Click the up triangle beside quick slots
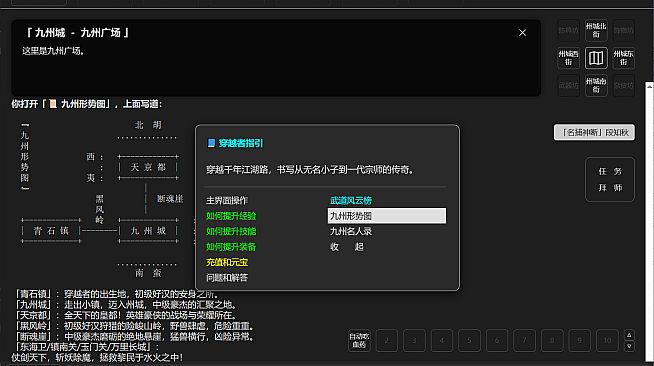 [x=629, y=335]
